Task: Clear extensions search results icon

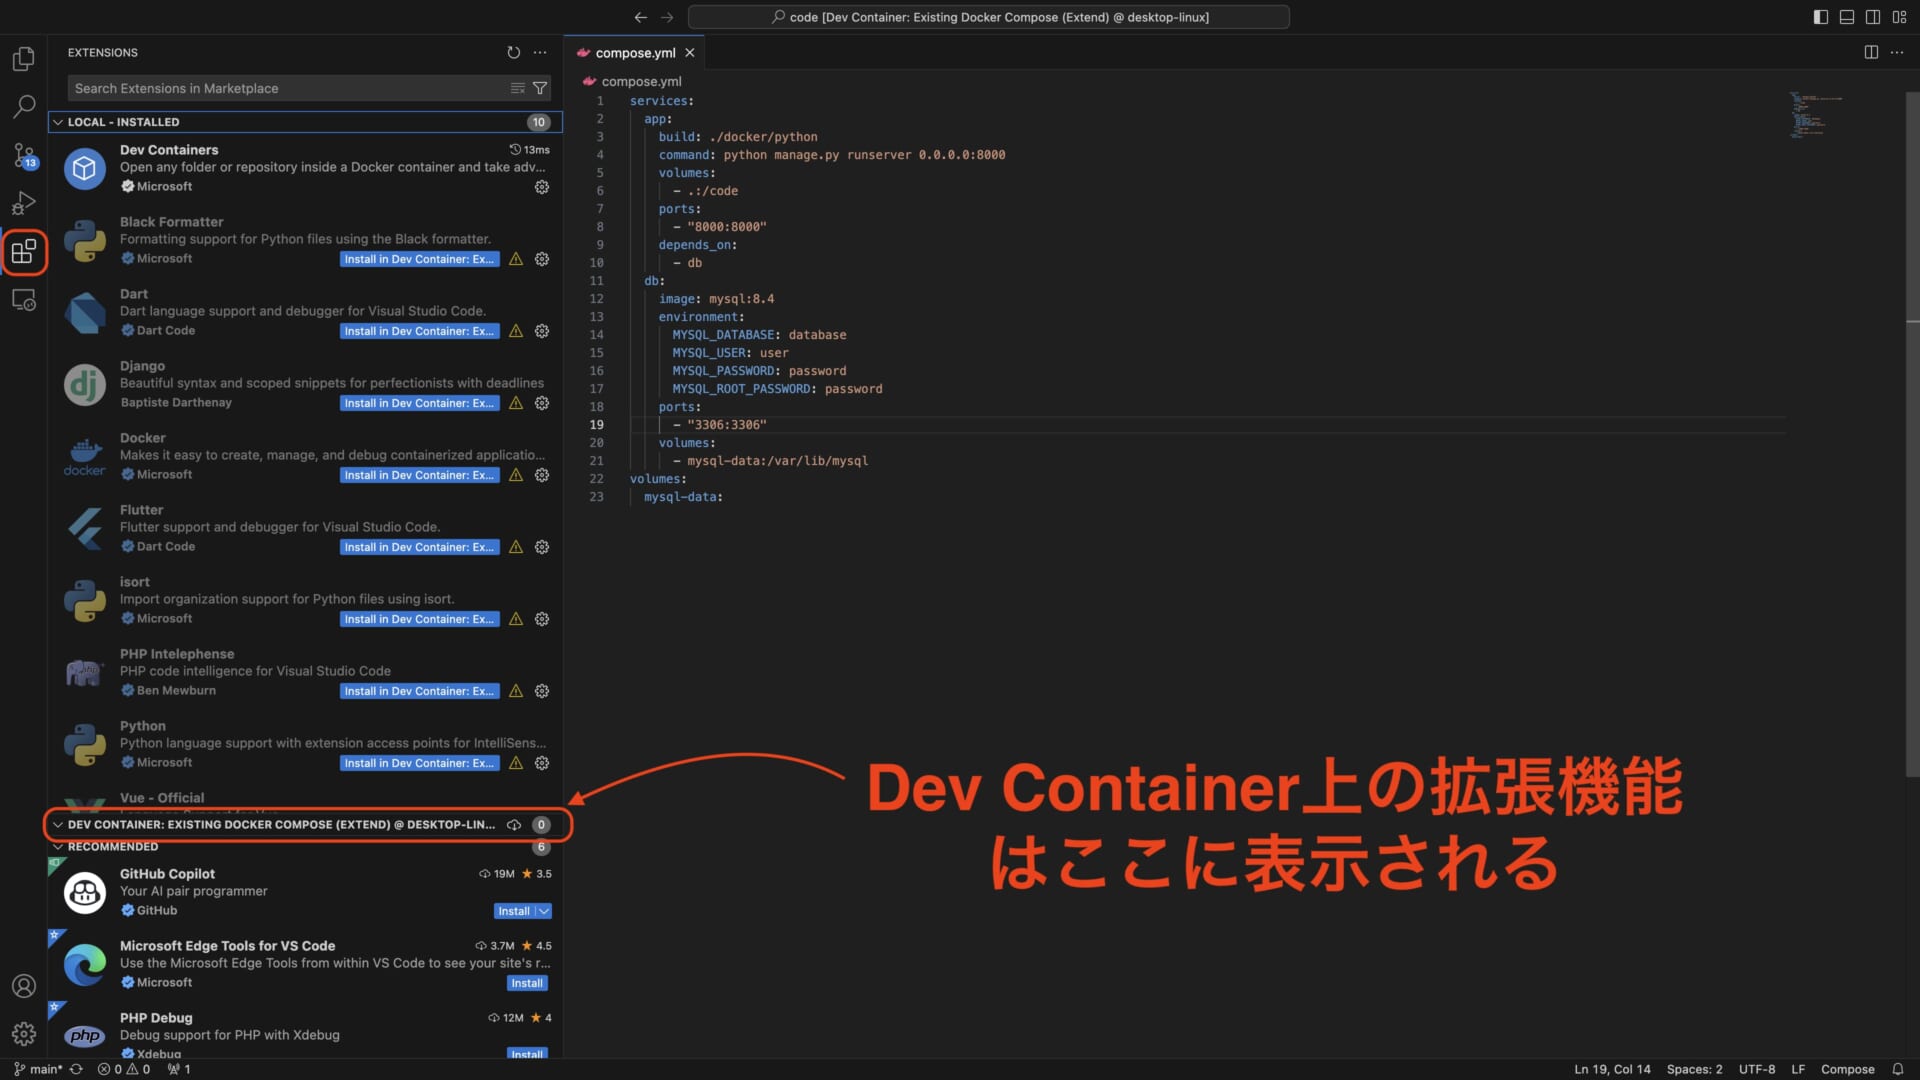Action: tap(518, 88)
